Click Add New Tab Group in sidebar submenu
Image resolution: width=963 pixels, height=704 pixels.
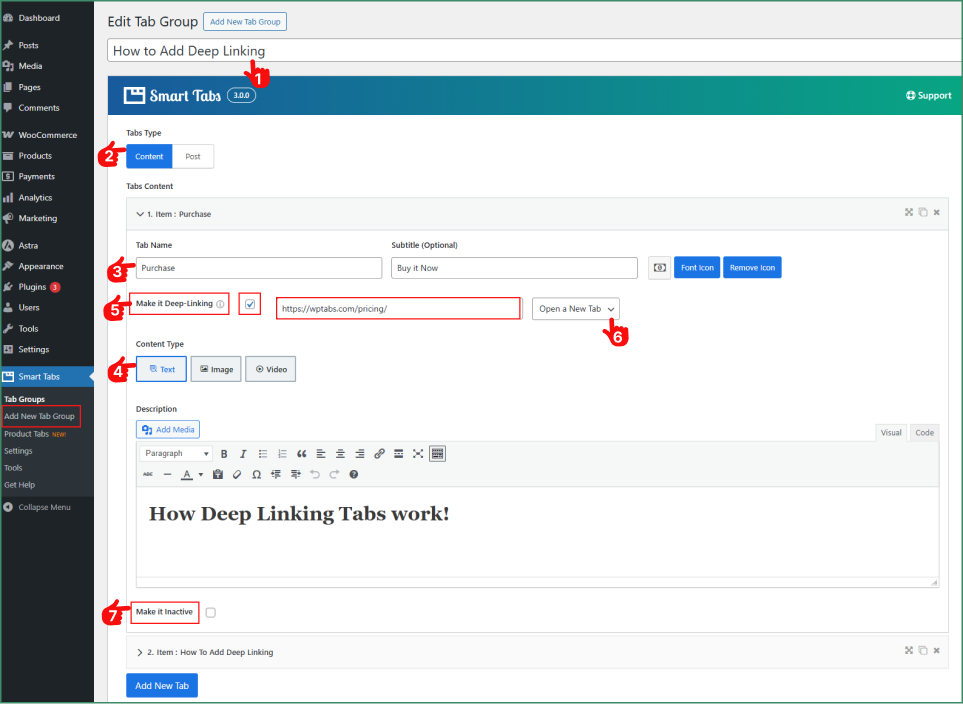(x=39, y=417)
